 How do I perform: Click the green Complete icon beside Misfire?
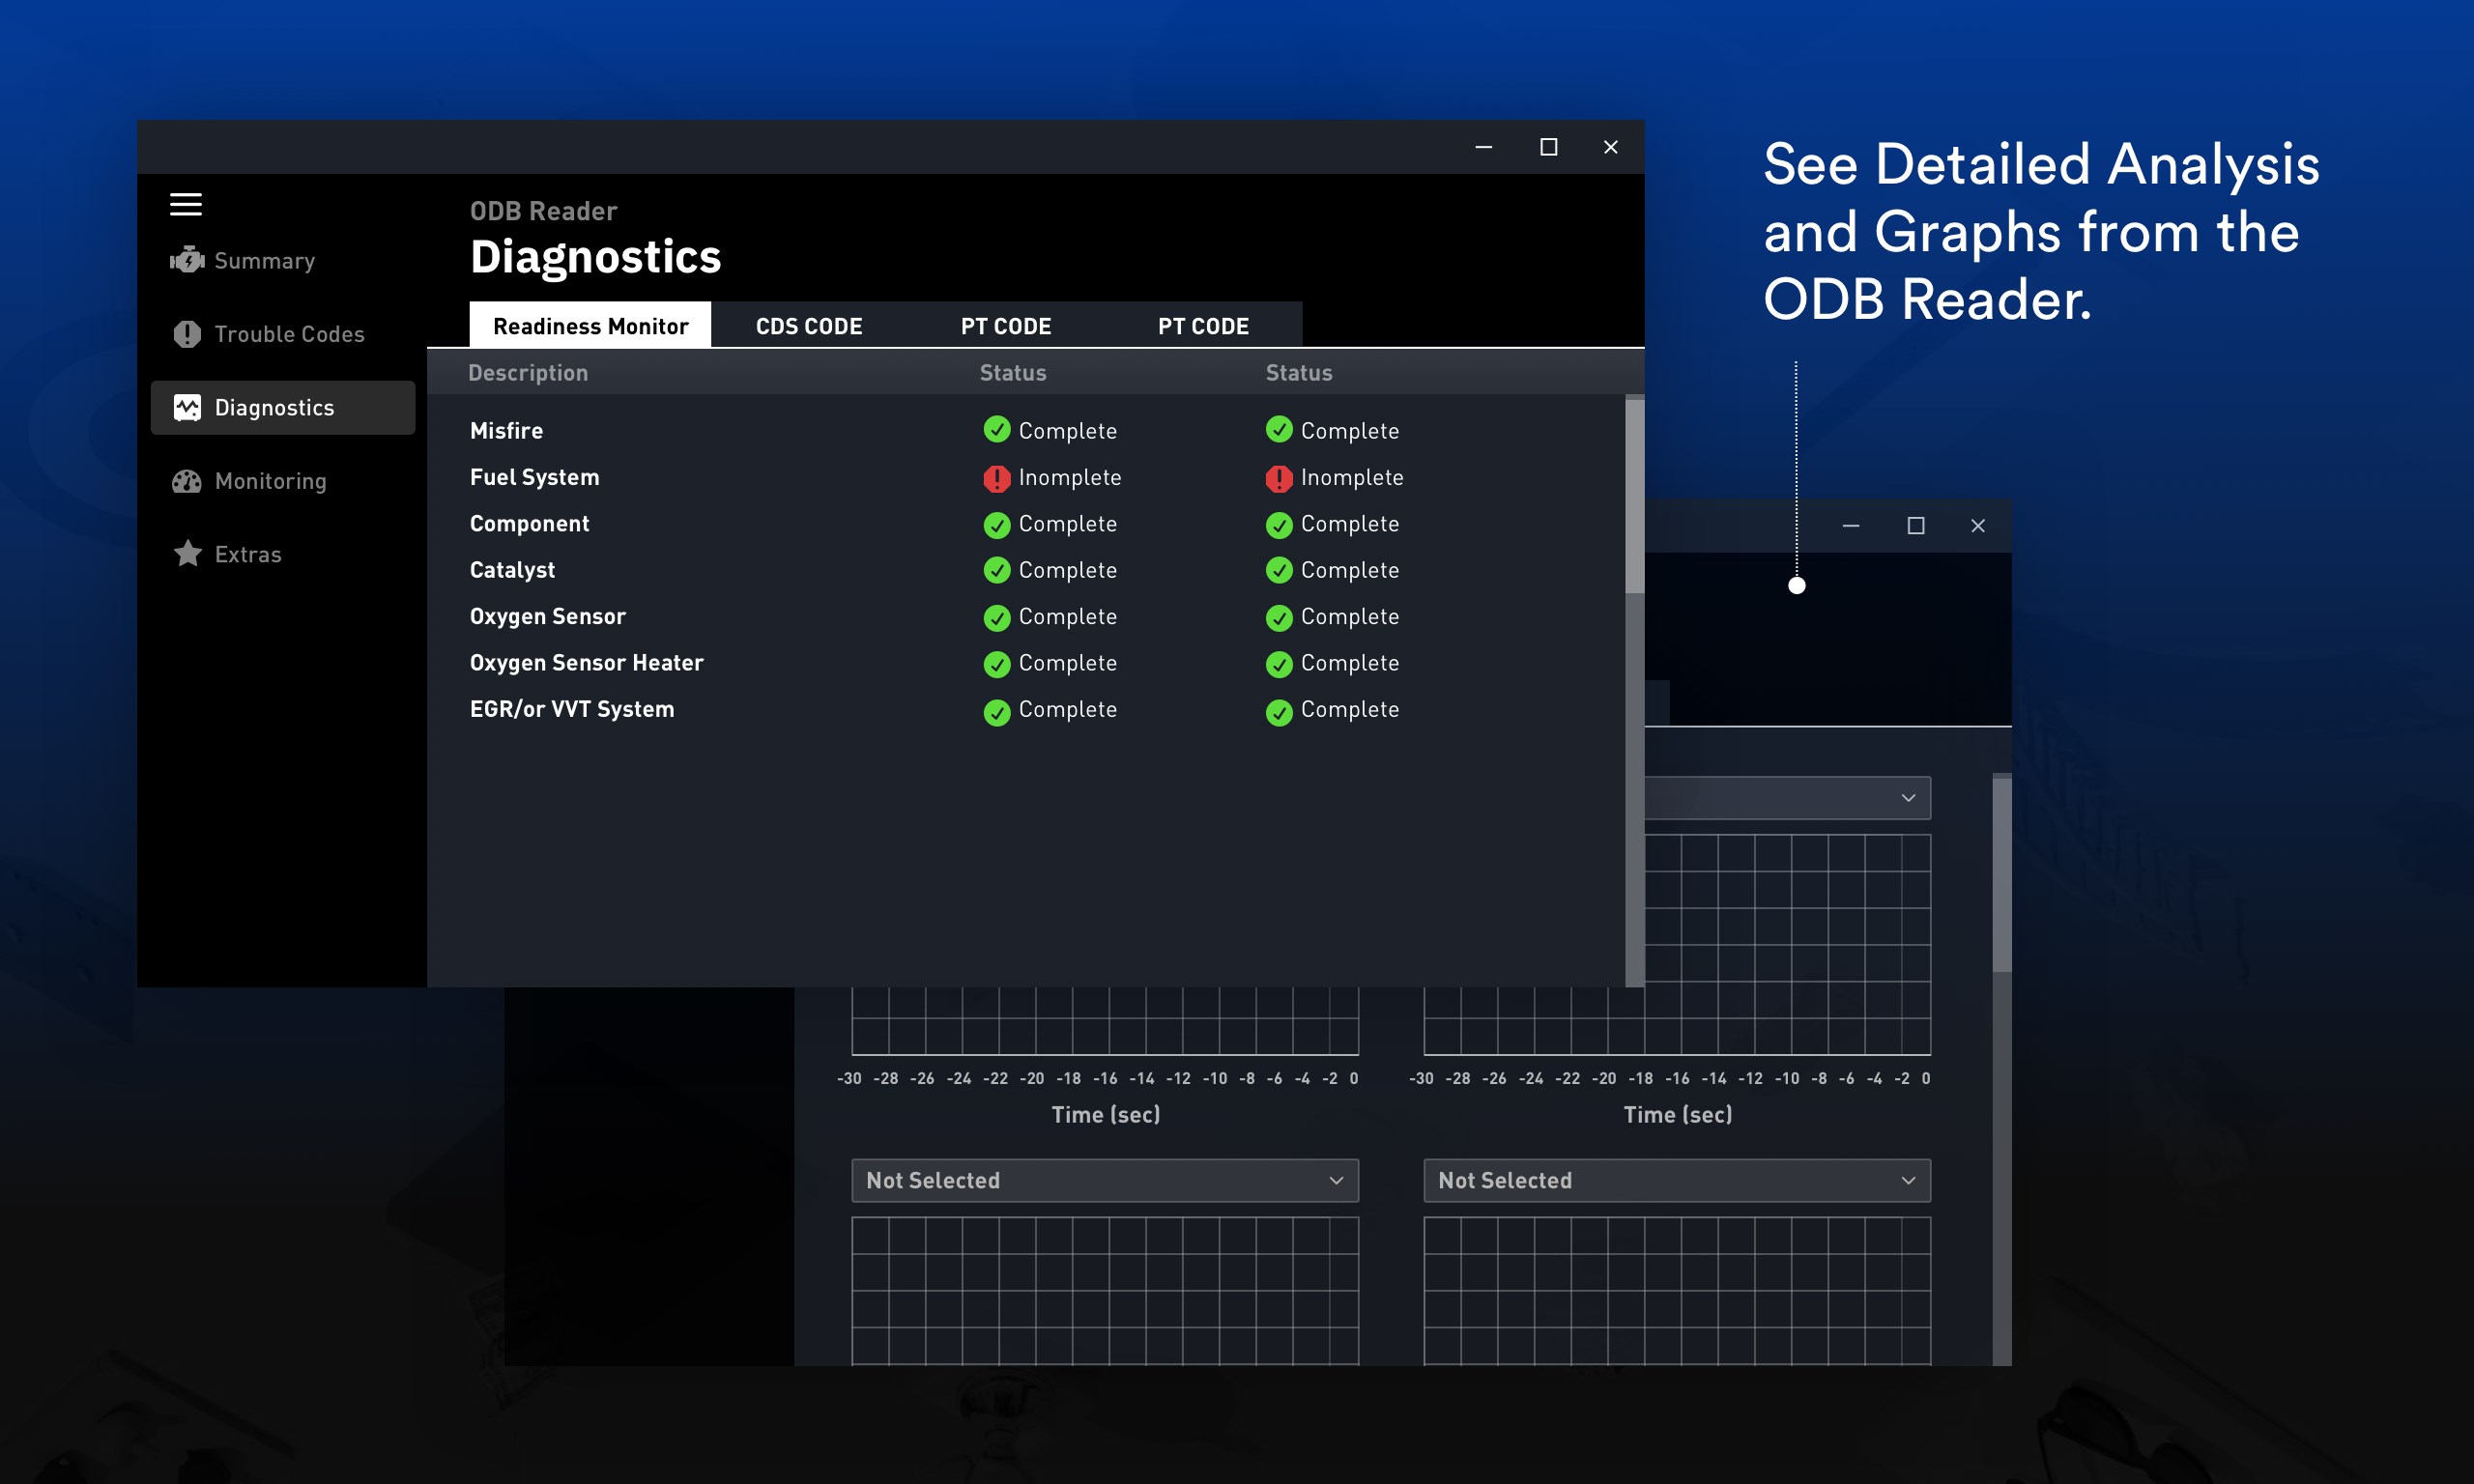(x=996, y=430)
